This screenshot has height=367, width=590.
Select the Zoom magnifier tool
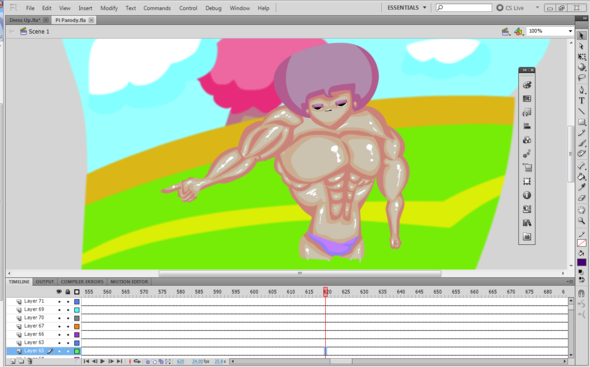582,221
